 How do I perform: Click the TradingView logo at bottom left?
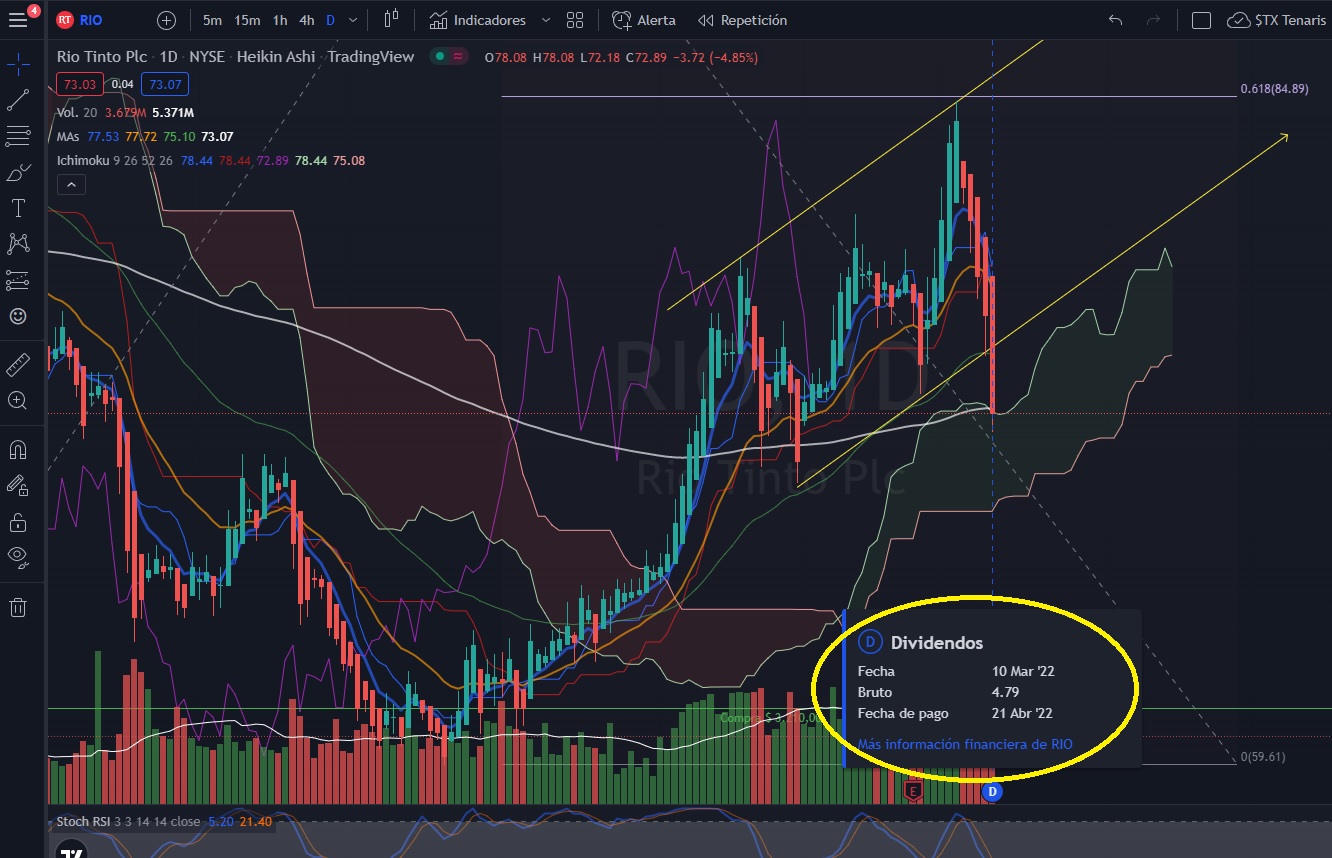[71, 852]
